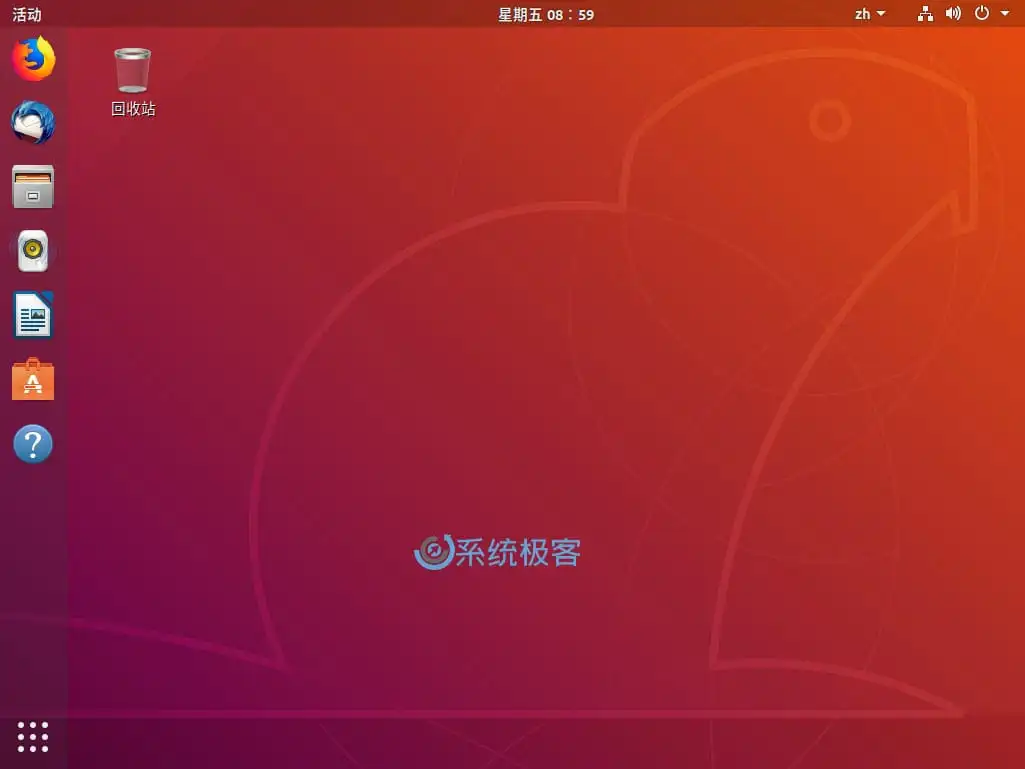Open the Files manager dock icon

[33, 186]
